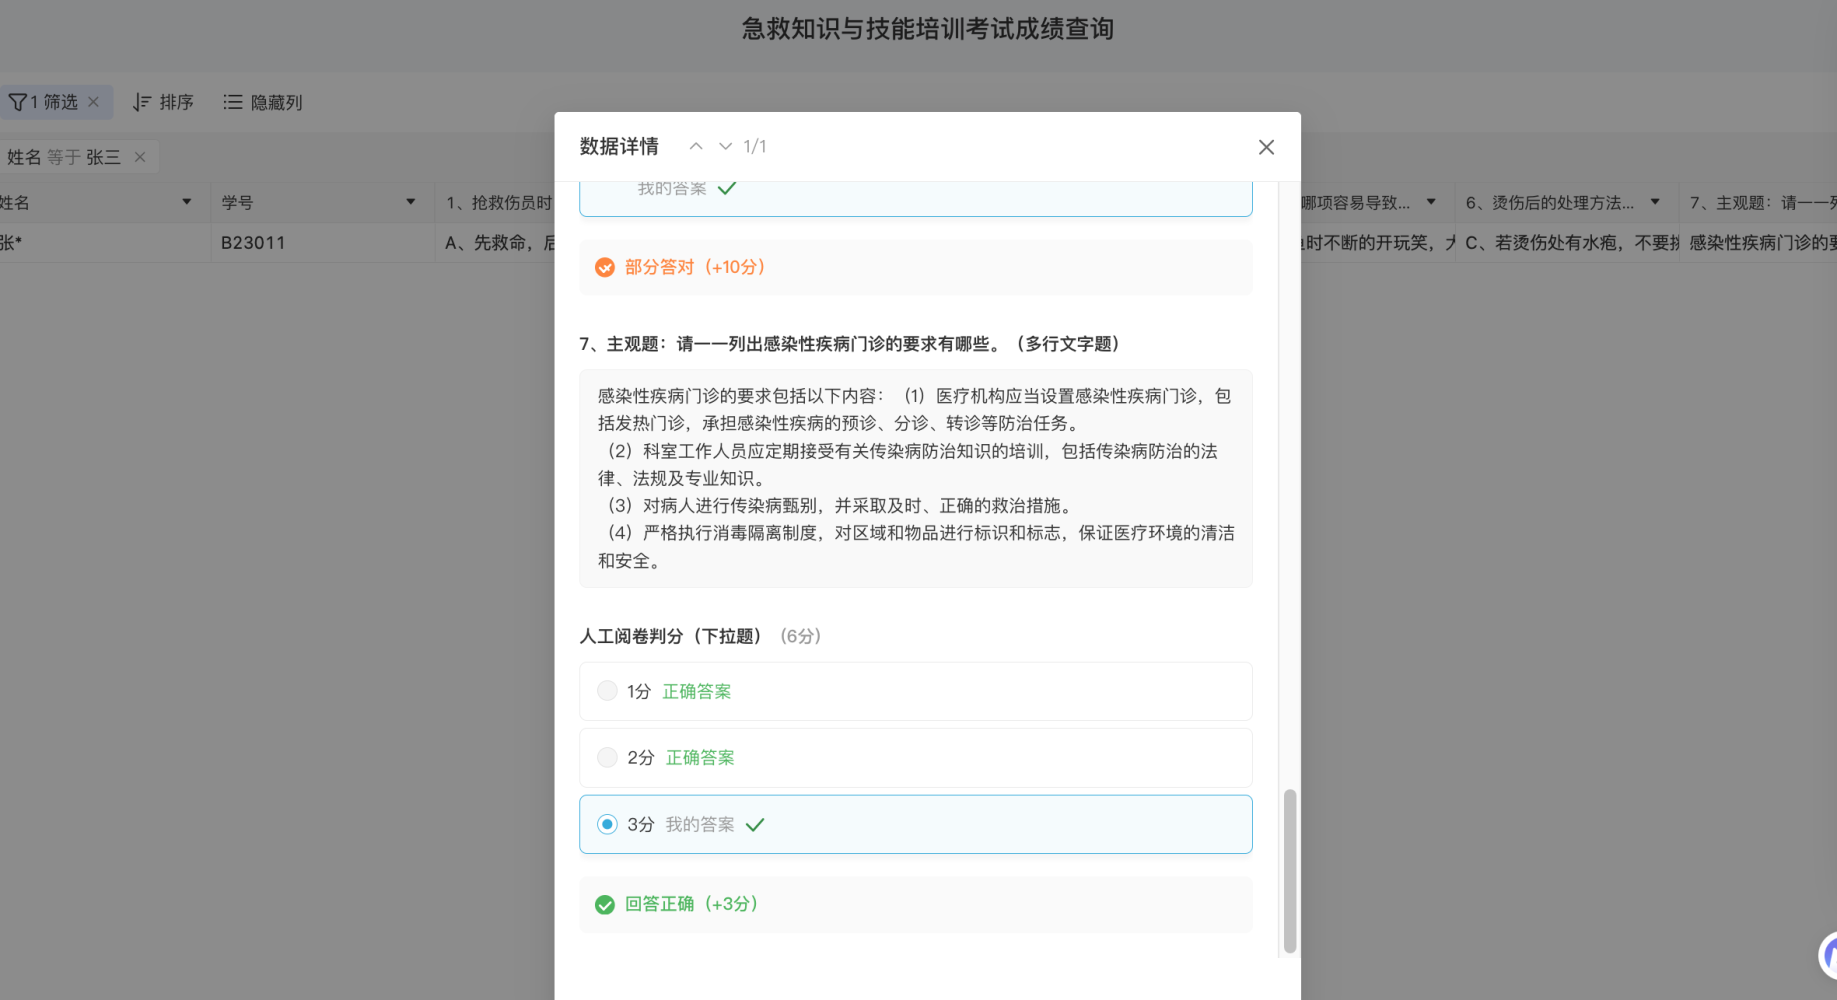Click the question 7 title 主观题：请一一列出
Image resolution: width=1837 pixels, height=1000 pixels.
850,344
